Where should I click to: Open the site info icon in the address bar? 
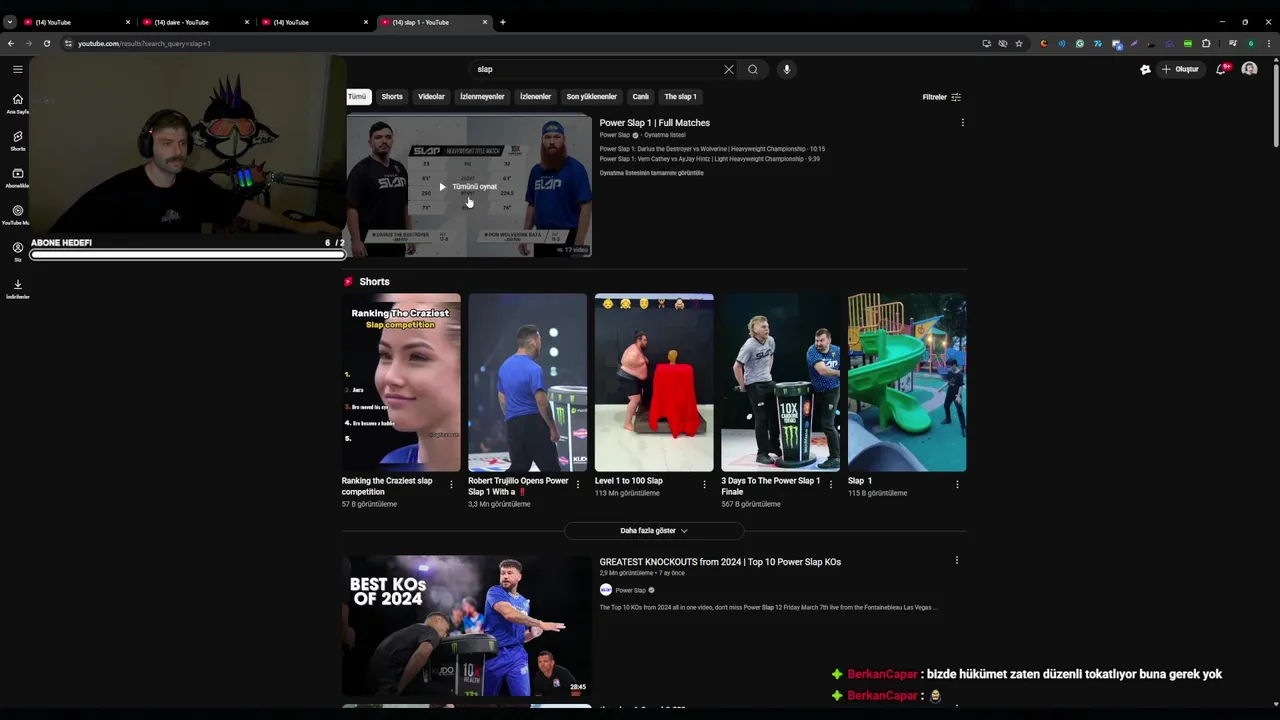point(68,43)
